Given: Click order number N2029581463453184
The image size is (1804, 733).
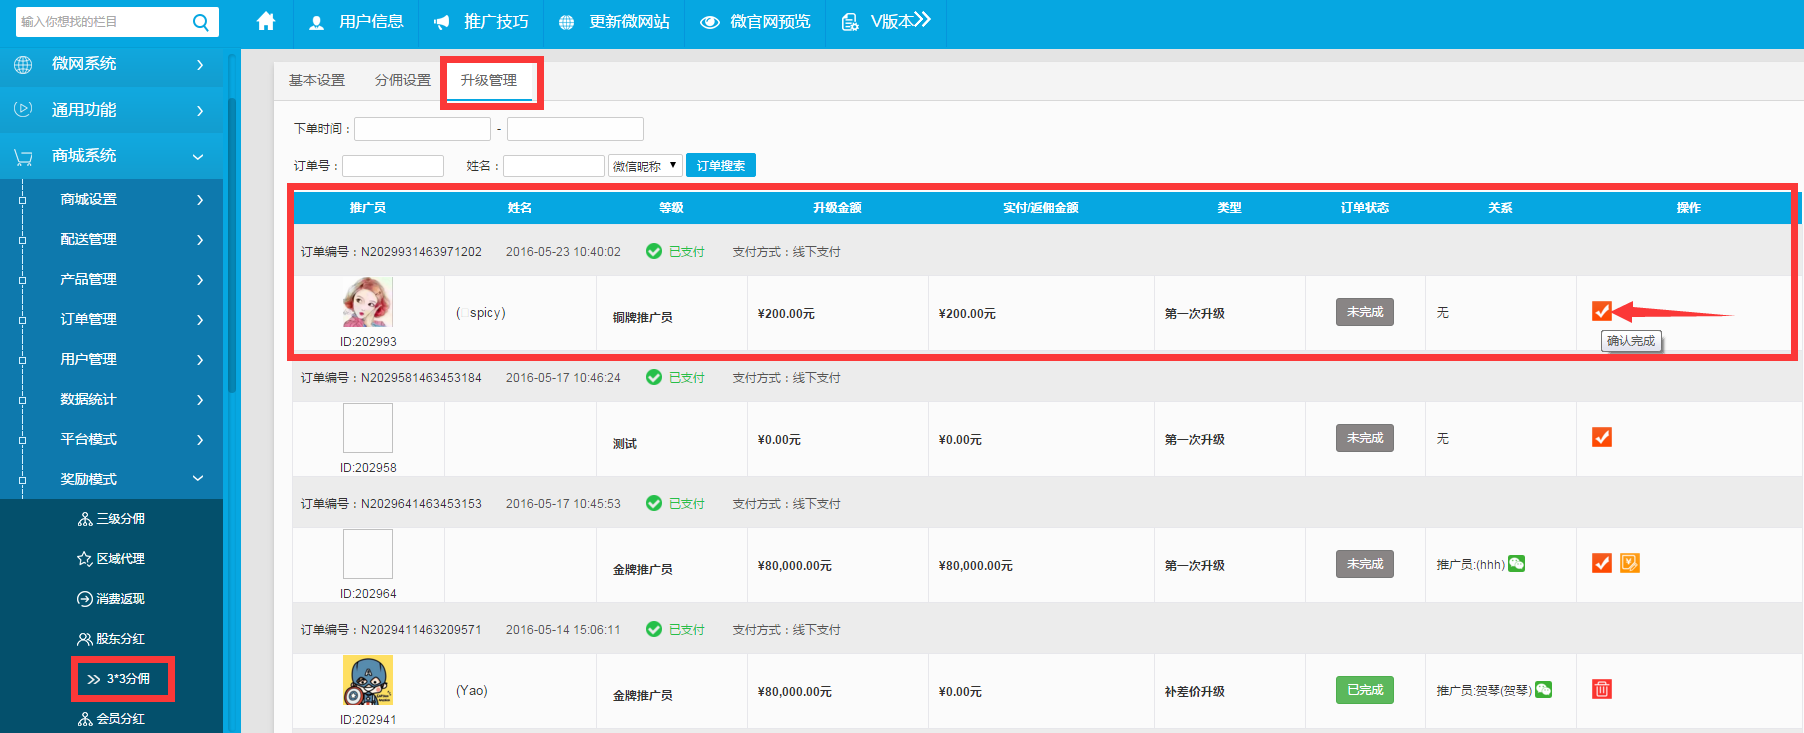Looking at the screenshot, I should 421,378.
